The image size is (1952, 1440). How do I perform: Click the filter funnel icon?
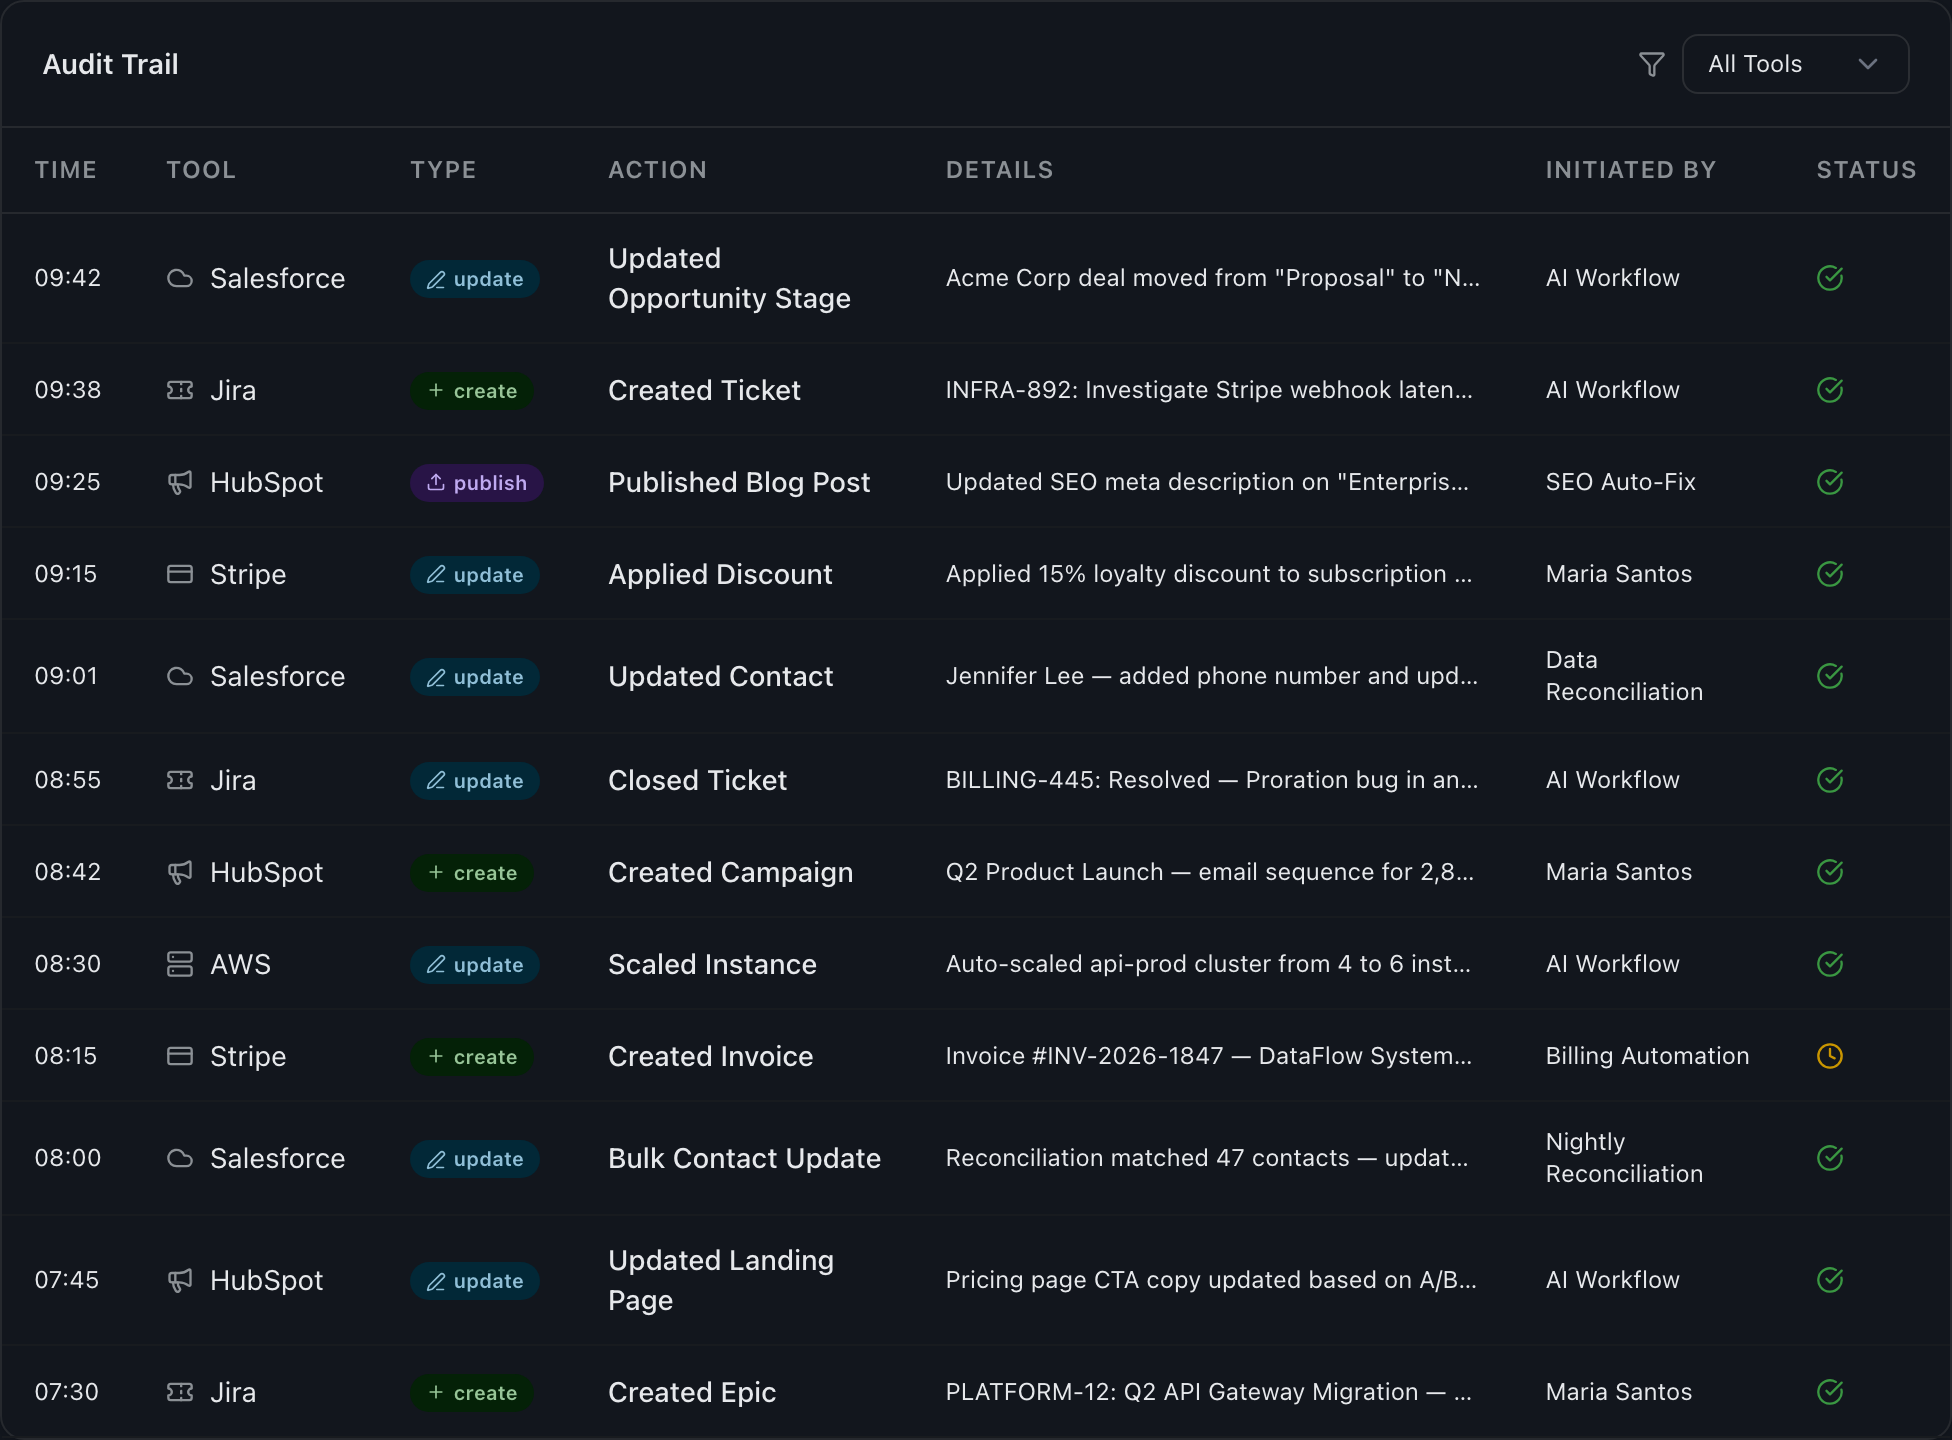tap(1651, 65)
